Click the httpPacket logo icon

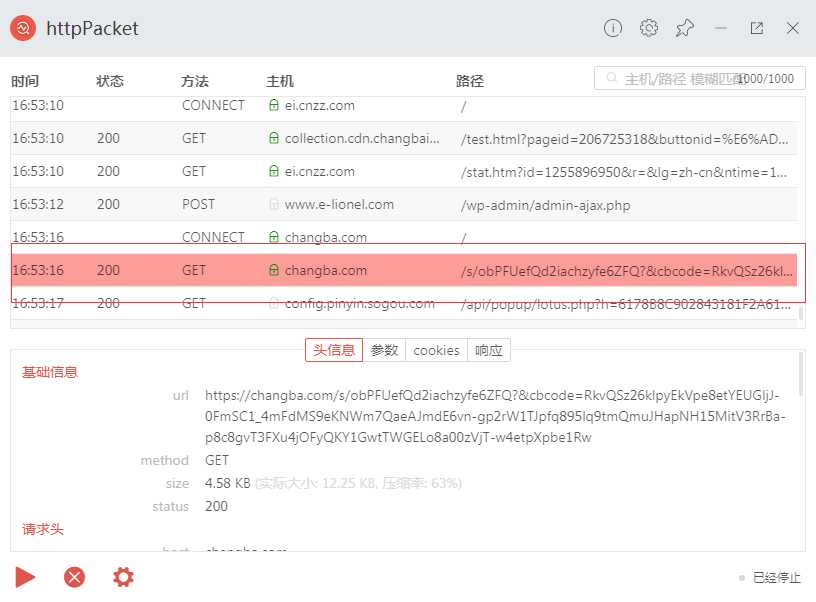(x=23, y=28)
